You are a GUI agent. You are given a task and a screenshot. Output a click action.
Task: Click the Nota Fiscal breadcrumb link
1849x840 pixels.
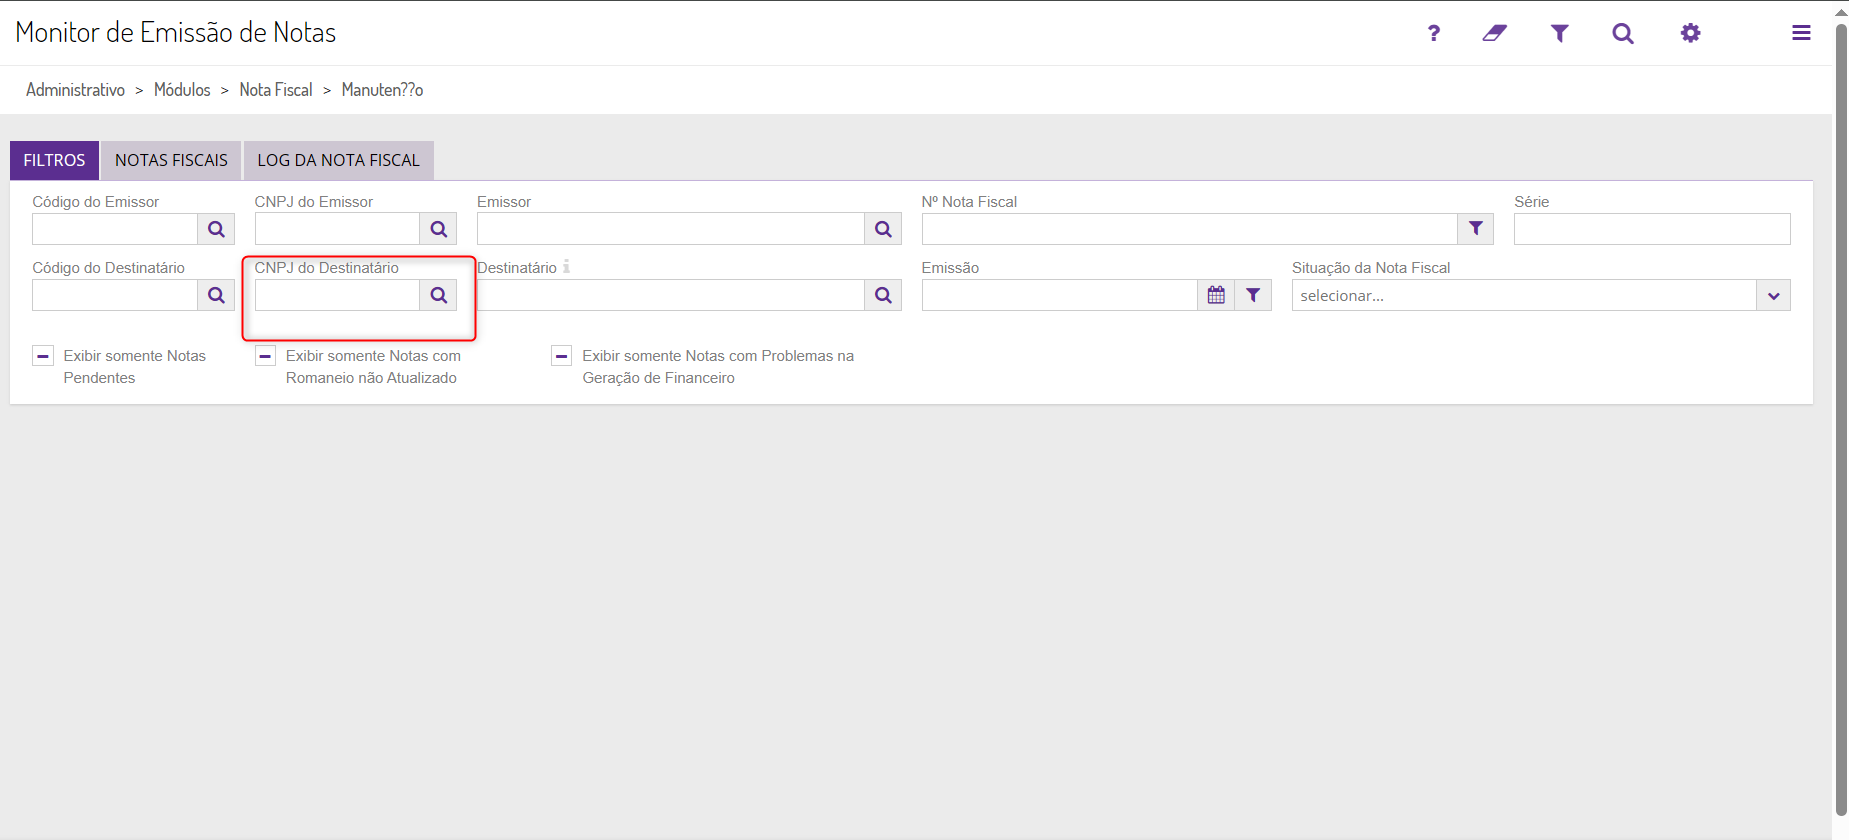pyautogui.click(x=276, y=90)
